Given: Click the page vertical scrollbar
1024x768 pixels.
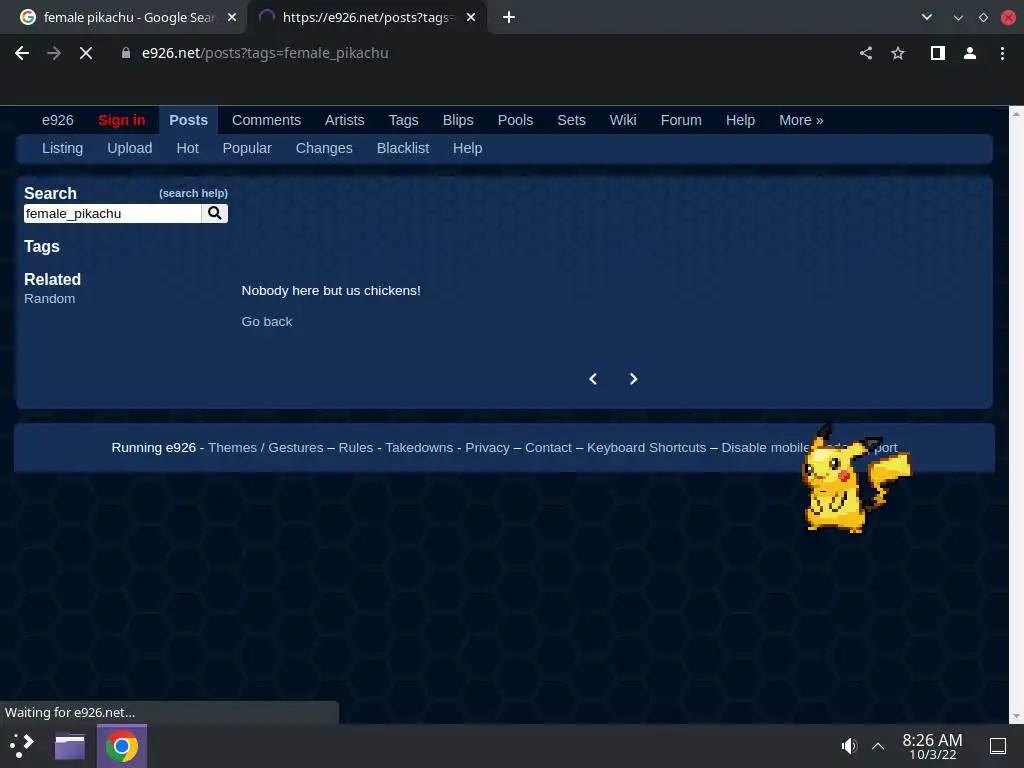Looking at the screenshot, I should pyautogui.click(x=1016, y=414).
